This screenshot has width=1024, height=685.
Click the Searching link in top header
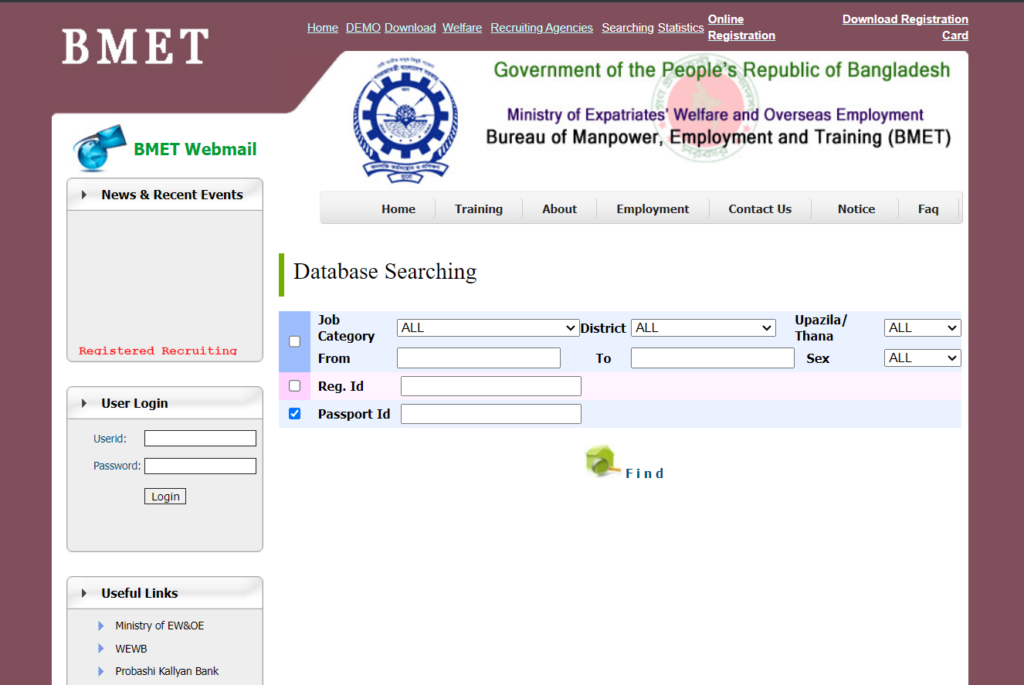(x=628, y=27)
